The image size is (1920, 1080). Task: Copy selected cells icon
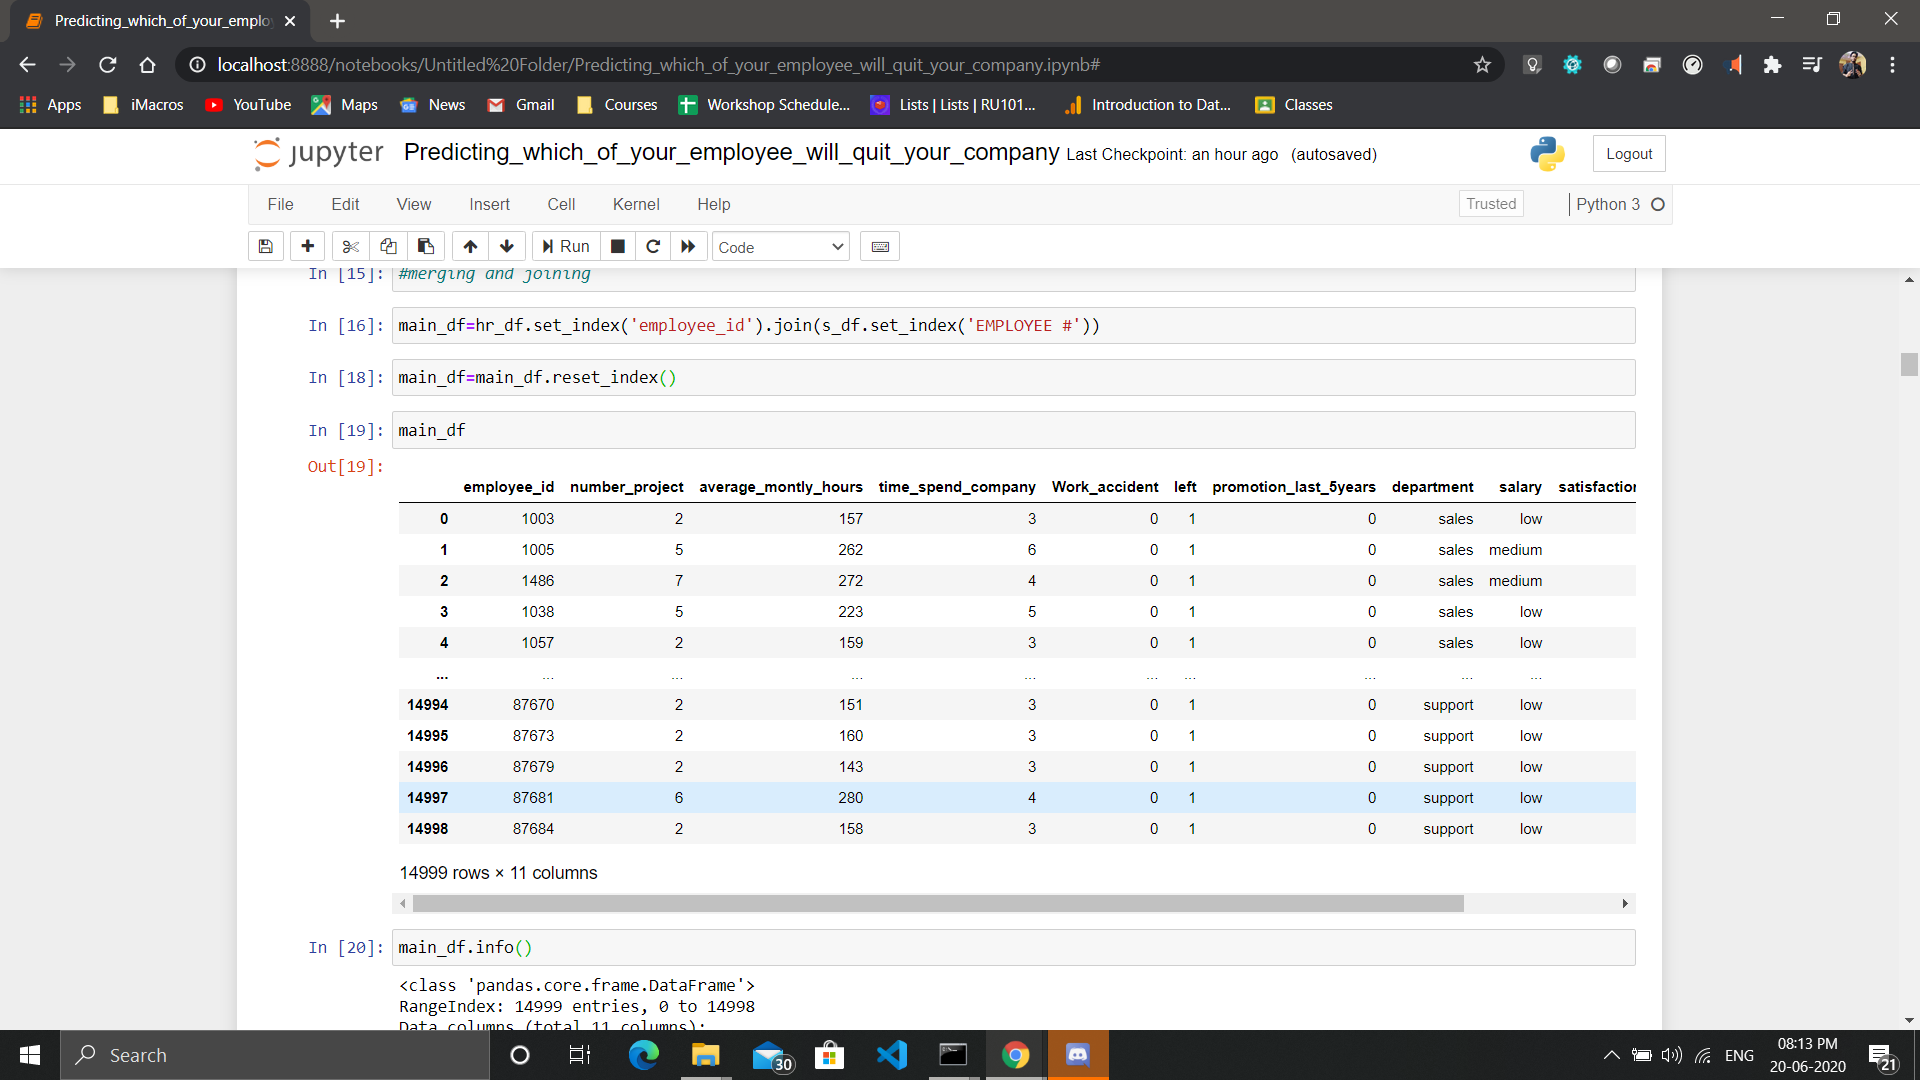(388, 246)
